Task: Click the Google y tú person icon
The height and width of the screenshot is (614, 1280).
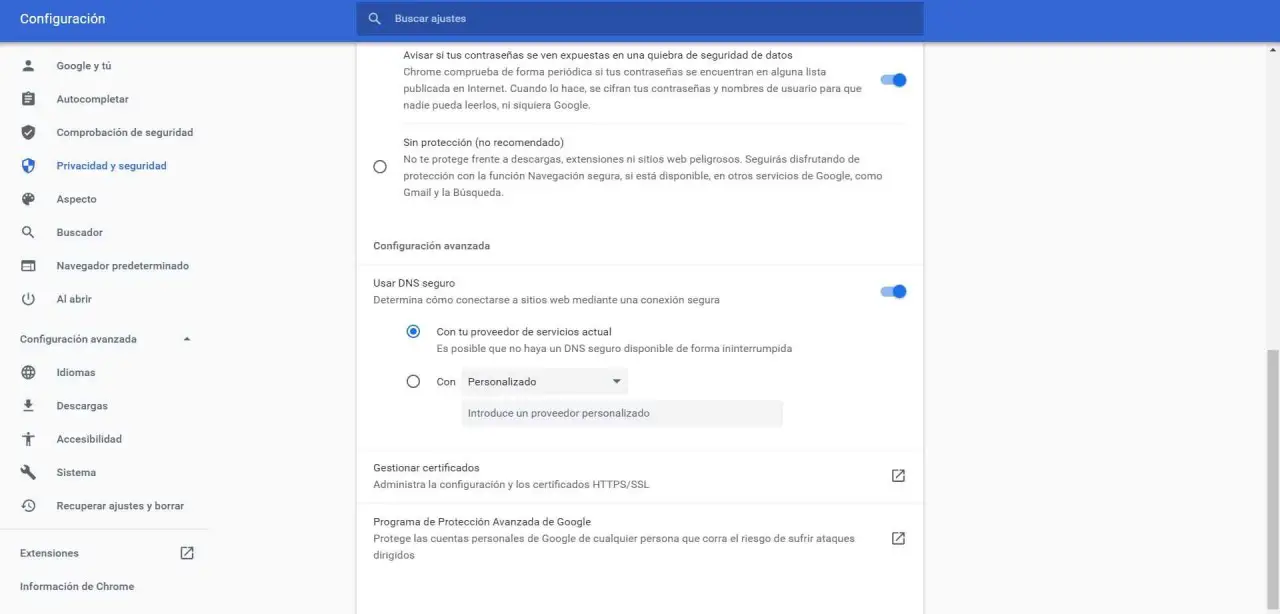Action: pyautogui.click(x=28, y=66)
